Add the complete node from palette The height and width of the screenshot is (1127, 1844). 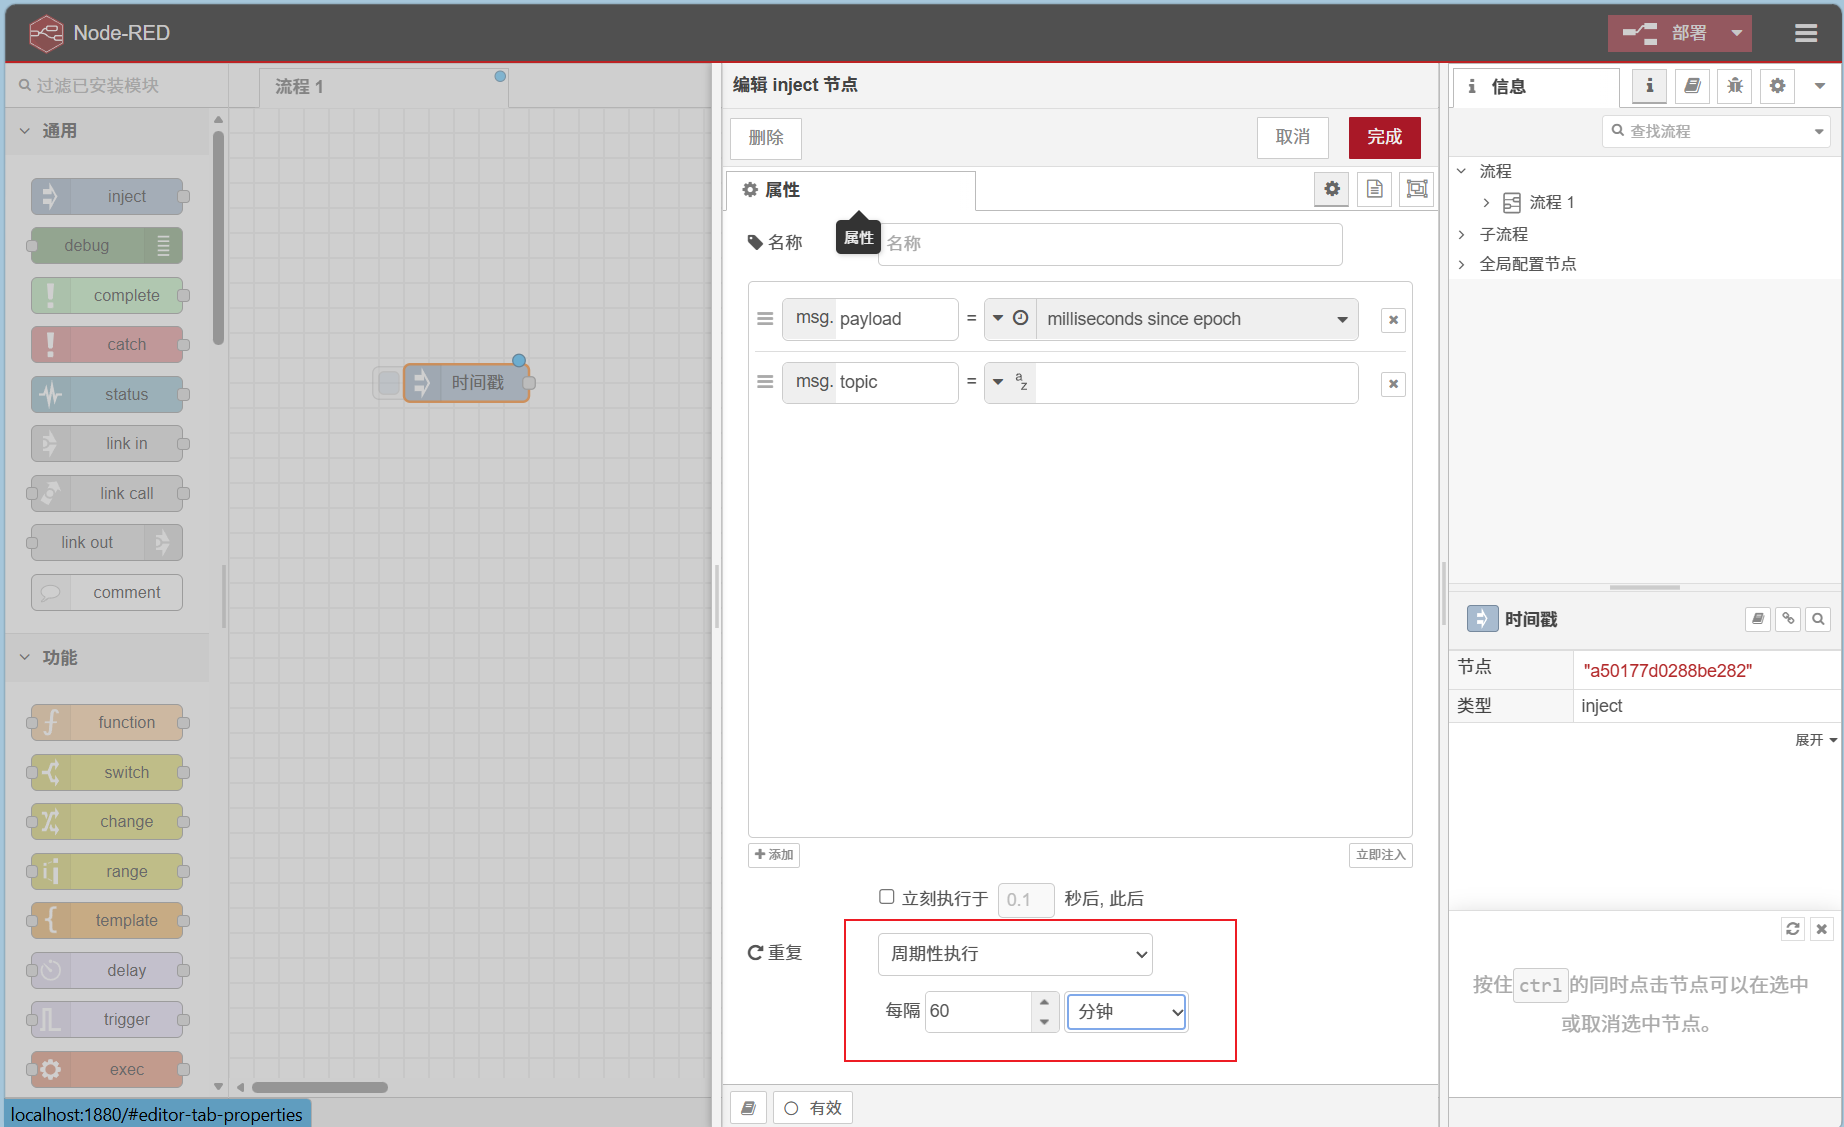pyautogui.click(x=108, y=296)
